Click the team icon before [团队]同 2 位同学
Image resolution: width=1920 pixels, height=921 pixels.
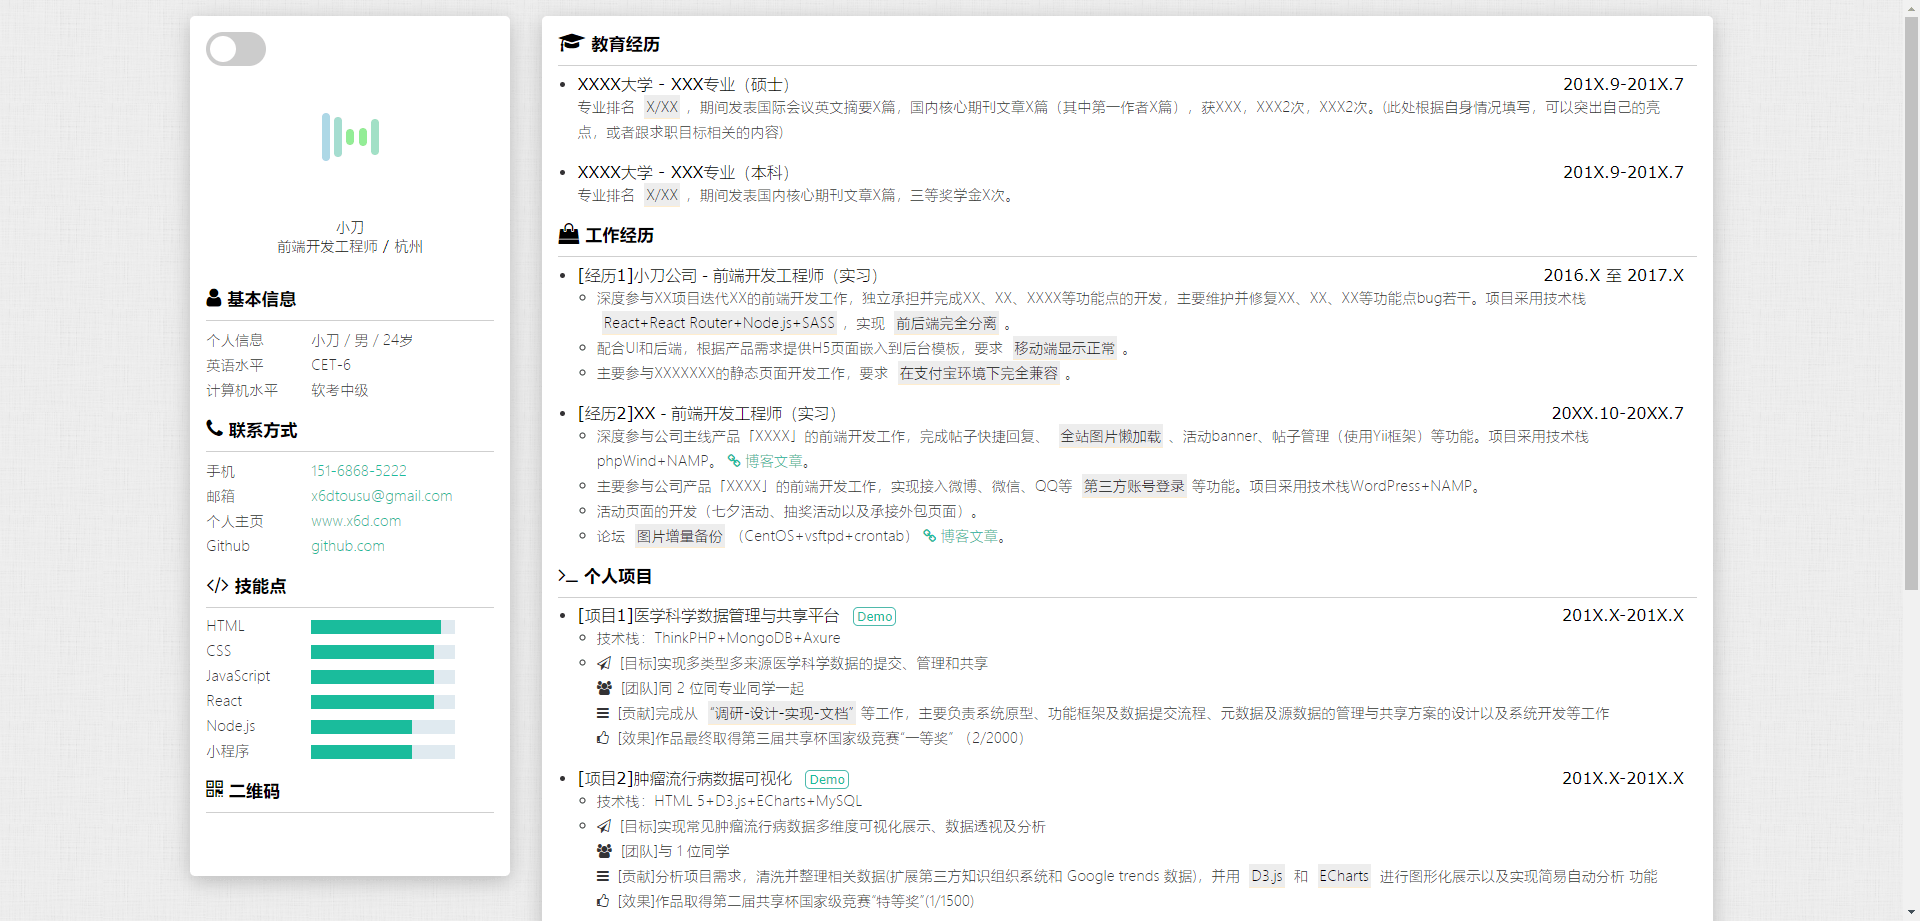click(x=603, y=687)
